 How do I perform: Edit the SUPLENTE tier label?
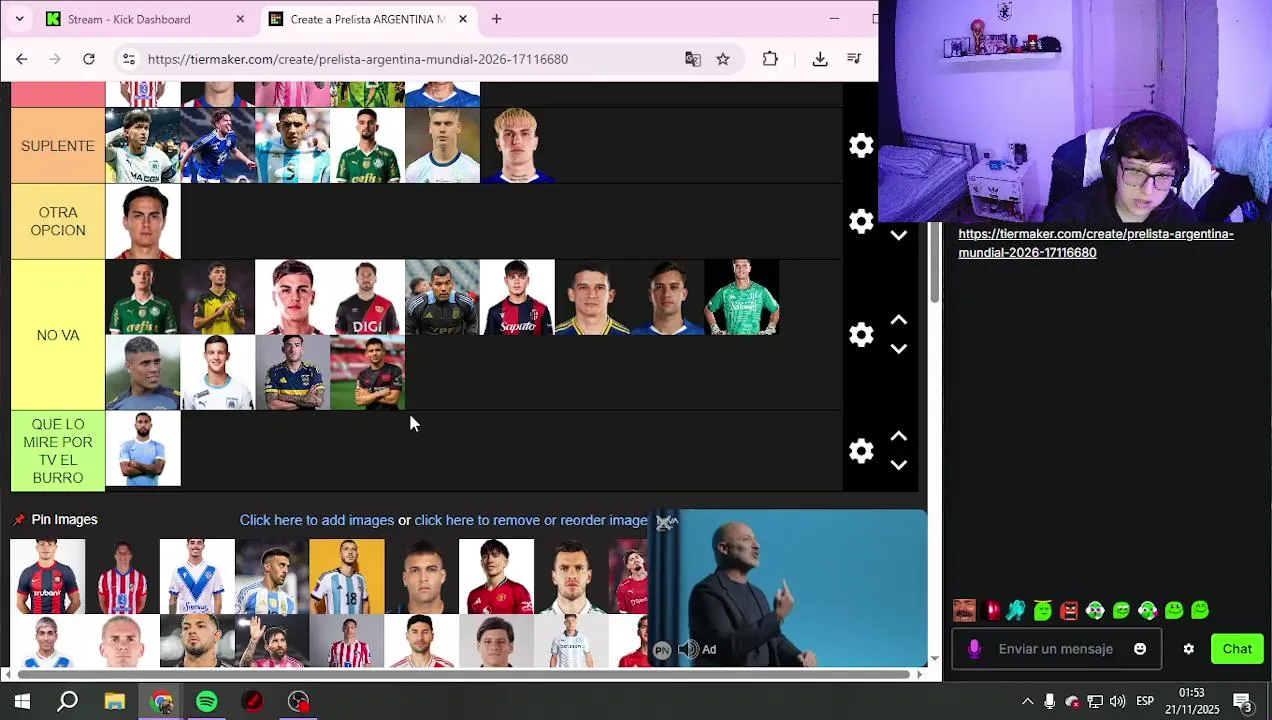[58, 146]
